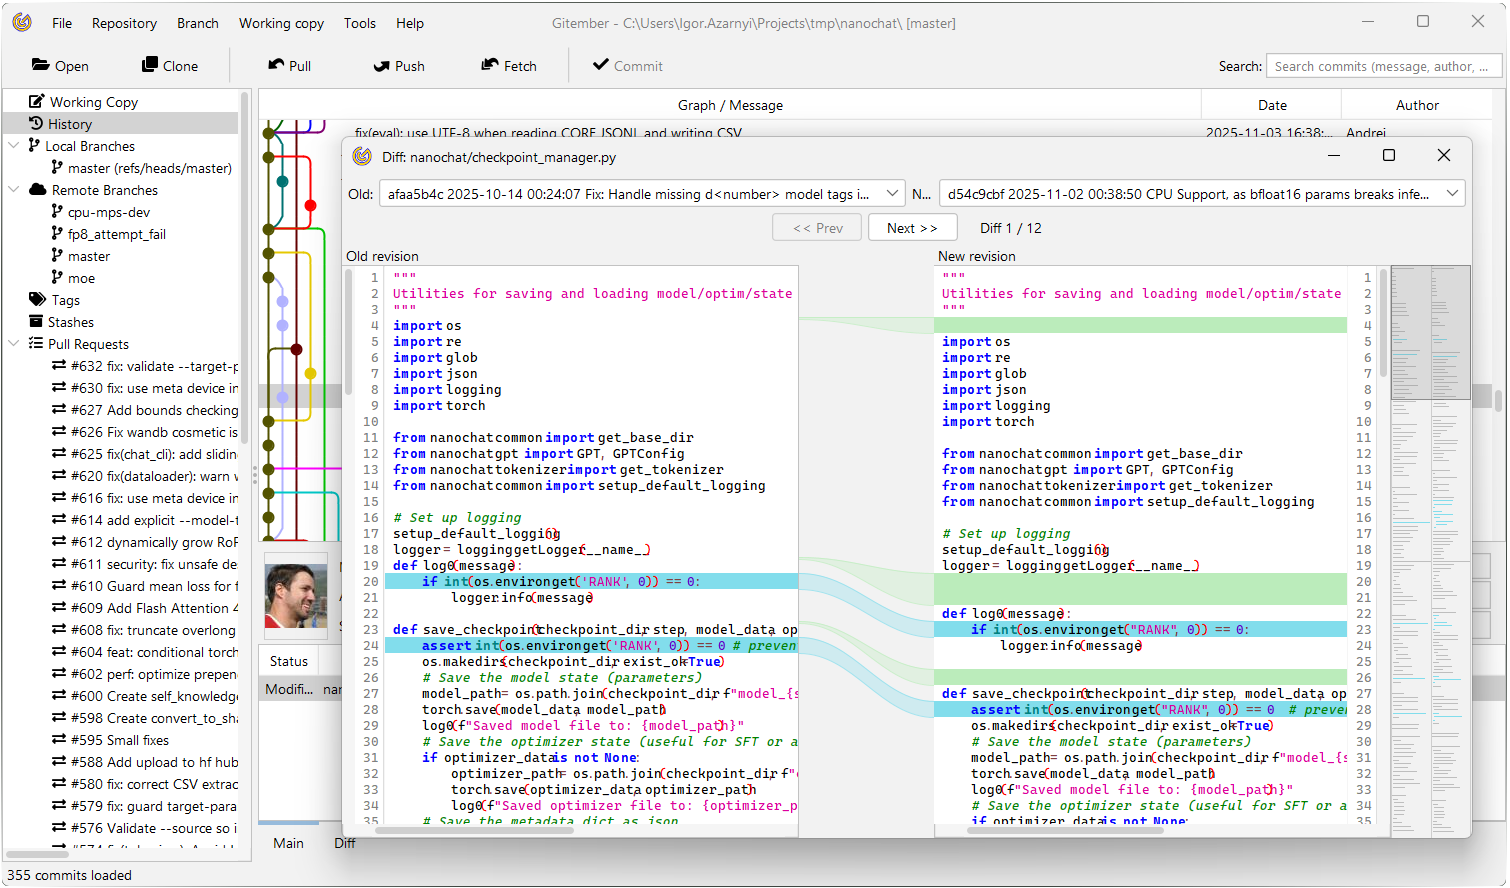
Task: Go back using the Prev button
Action: click(x=816, y=227)
